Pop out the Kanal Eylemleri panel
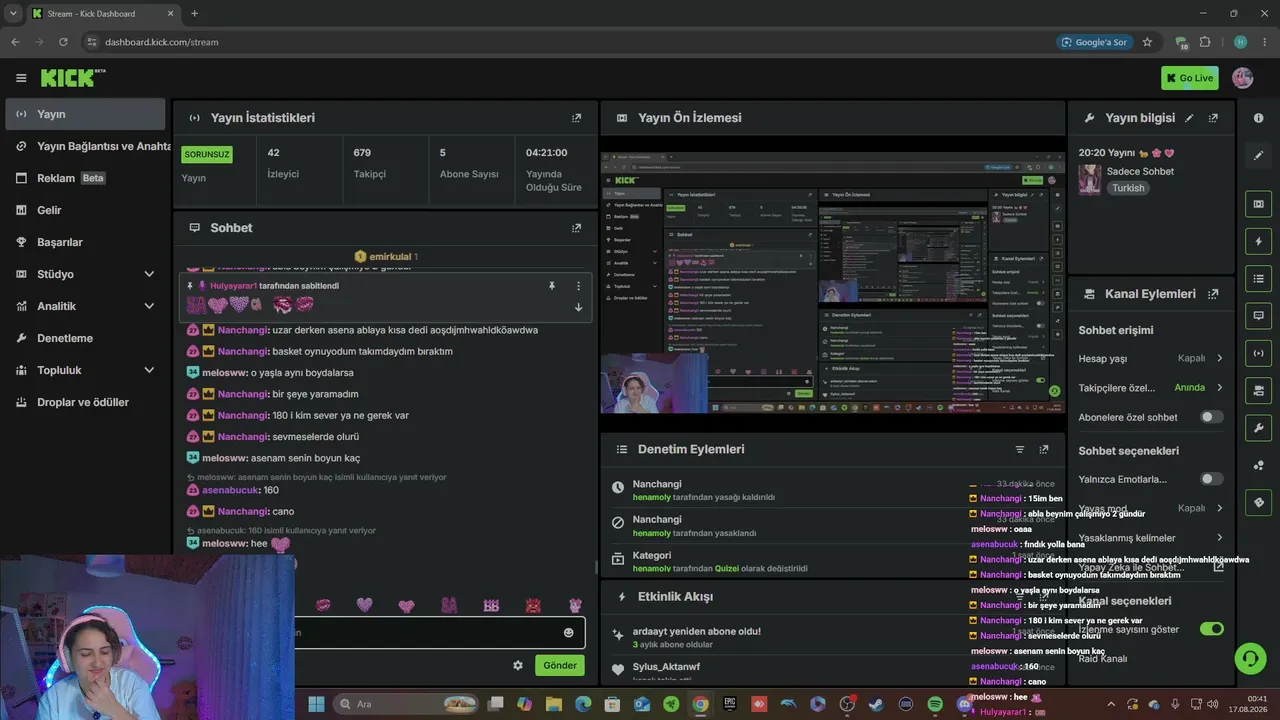Image resolution: width=1280 pixels, height=720 pixels. coord(1213,294)
